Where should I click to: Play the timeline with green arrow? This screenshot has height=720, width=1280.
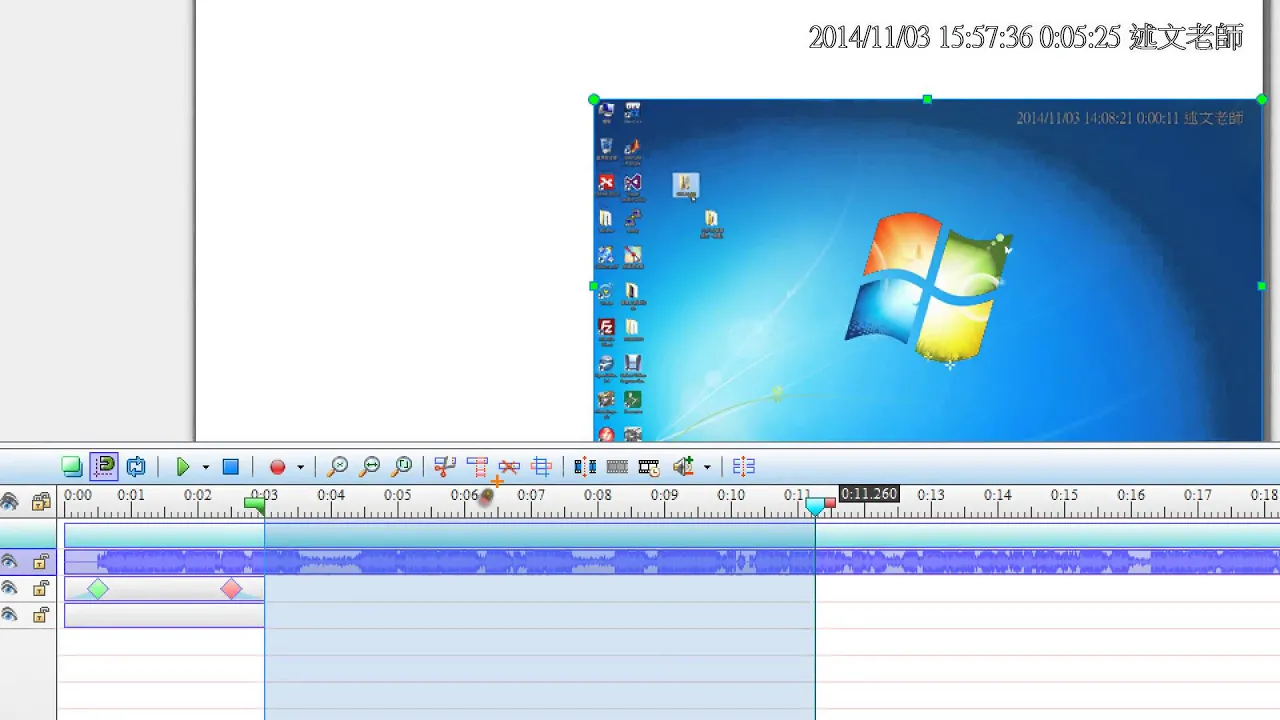(182, 467)
